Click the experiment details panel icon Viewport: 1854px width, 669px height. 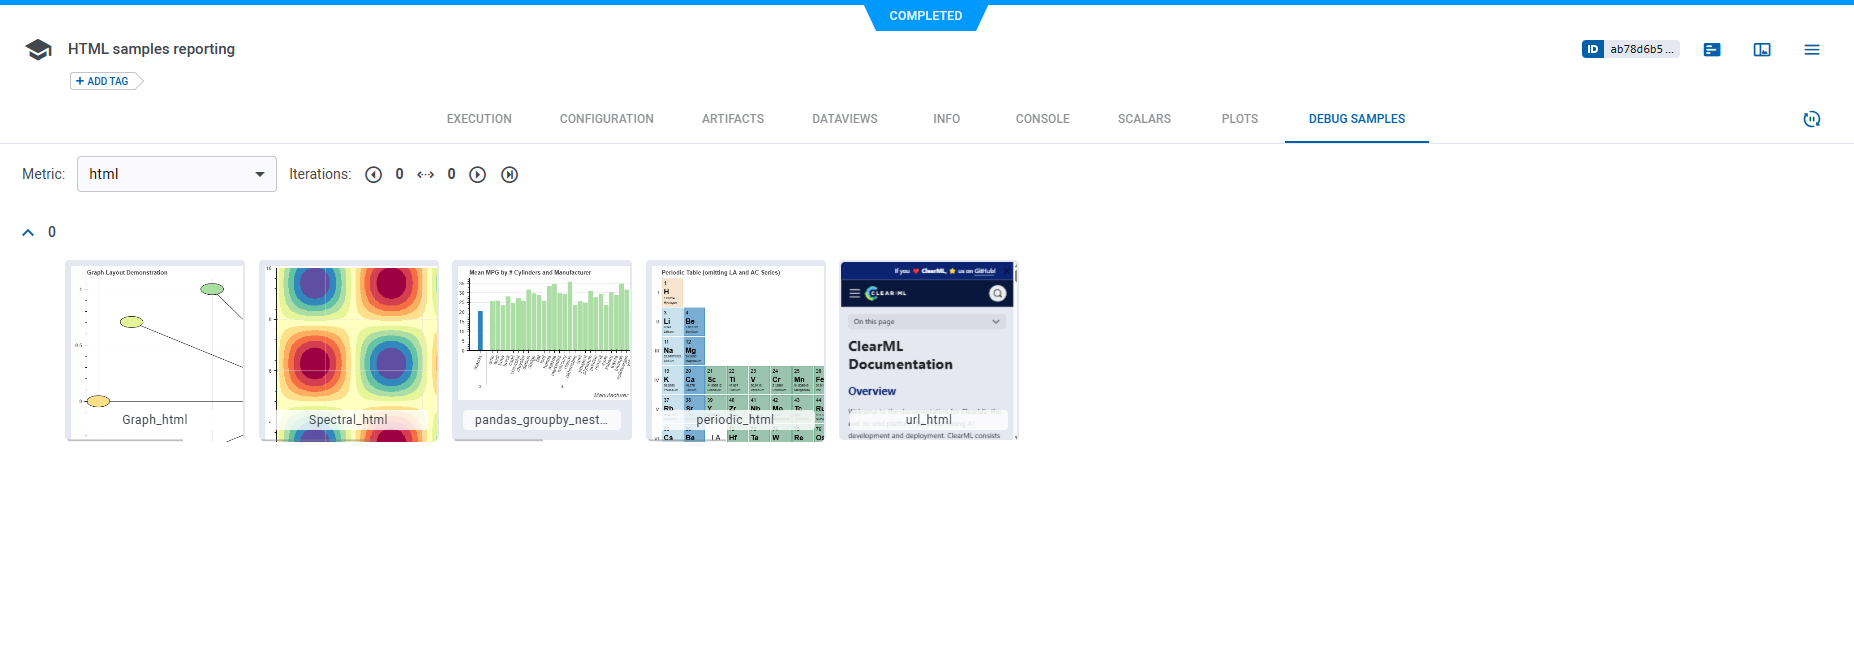pyautogui.click(x=1711, y=50)
